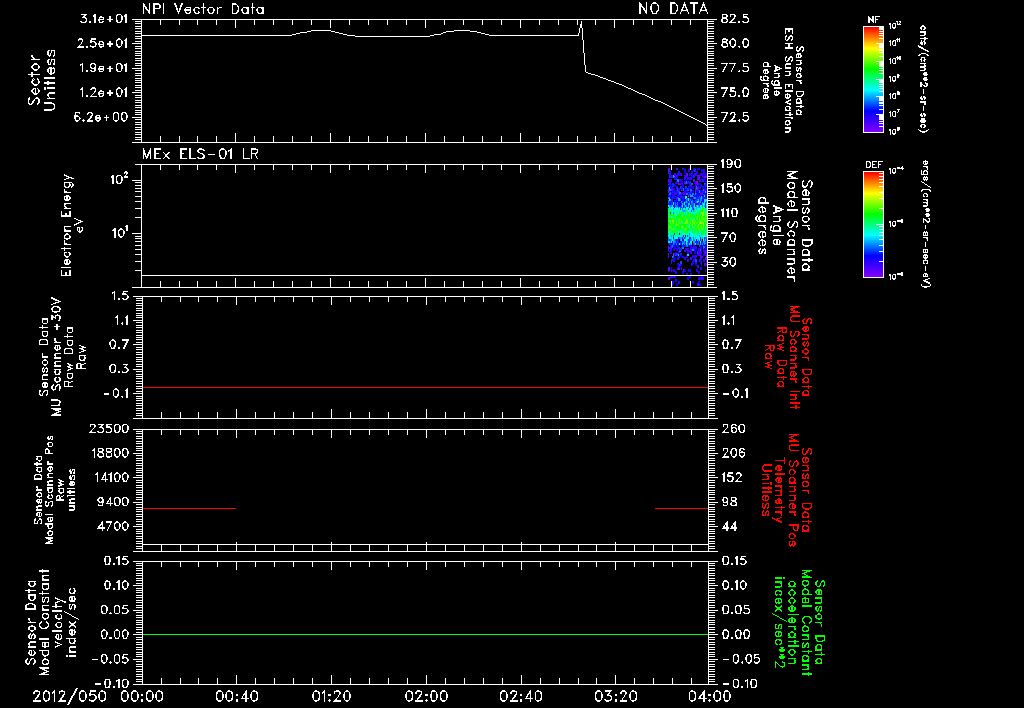Click the 'Sector Unitless' axis title

click(42, 80)
